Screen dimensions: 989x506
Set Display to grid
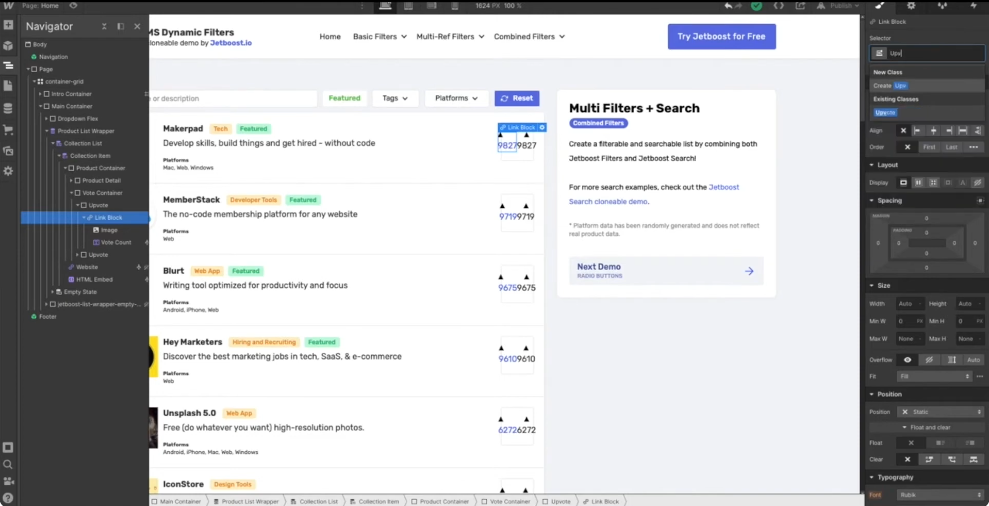click(x=933, y=182)
